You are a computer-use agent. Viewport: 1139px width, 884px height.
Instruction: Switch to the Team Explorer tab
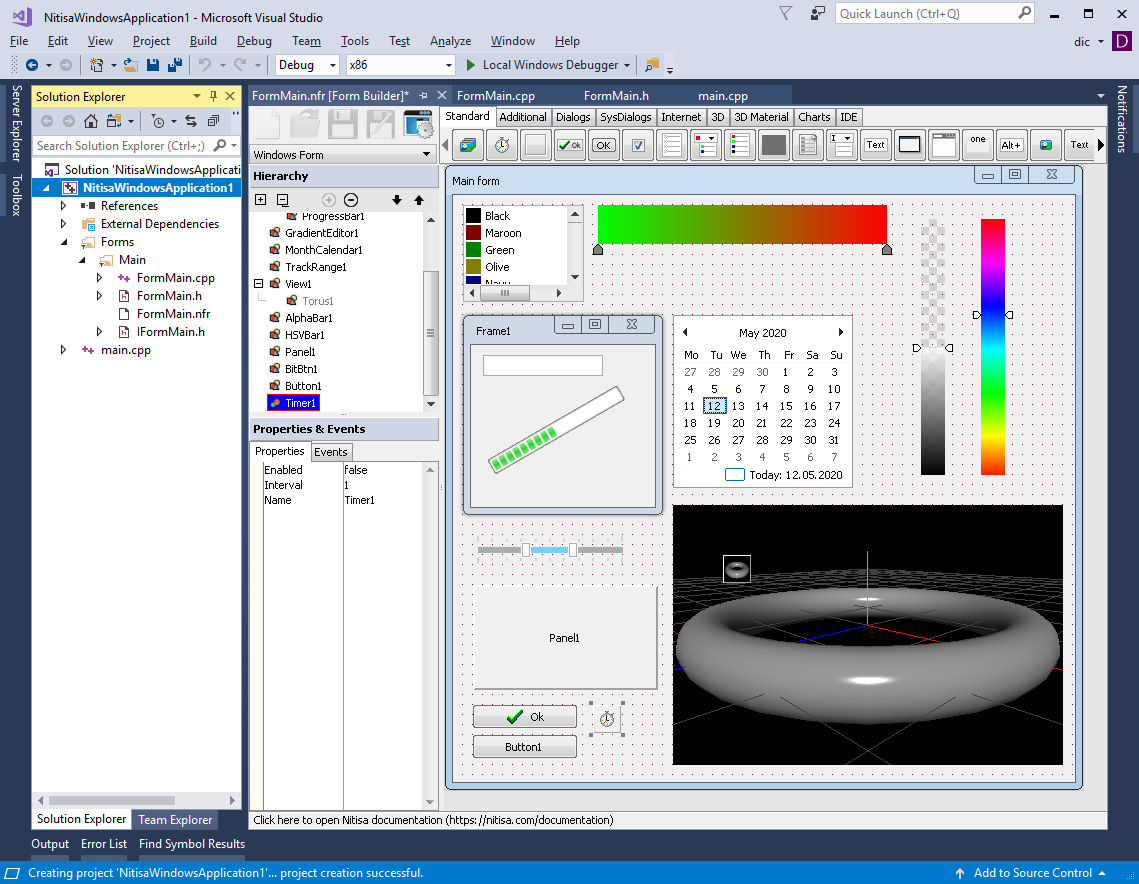[x=175, y=819]
